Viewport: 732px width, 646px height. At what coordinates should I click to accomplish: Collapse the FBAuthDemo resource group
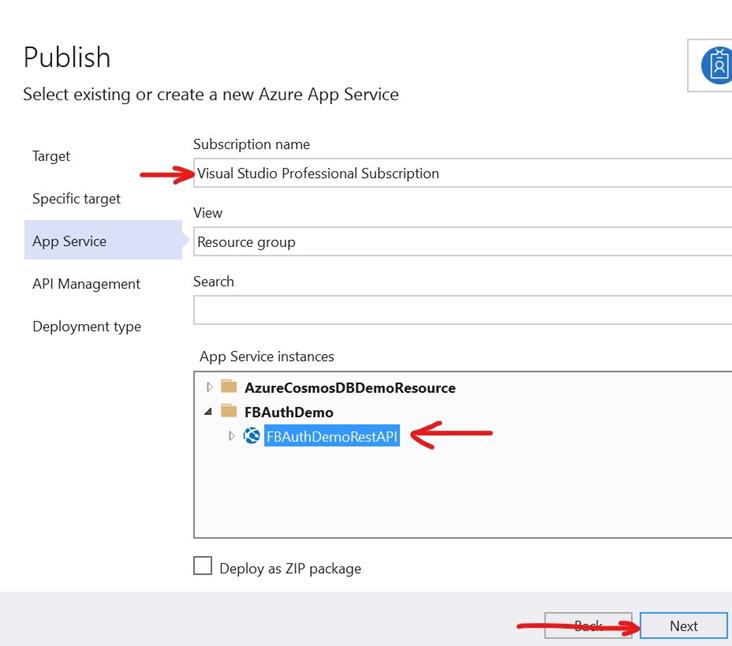point(208,412)
